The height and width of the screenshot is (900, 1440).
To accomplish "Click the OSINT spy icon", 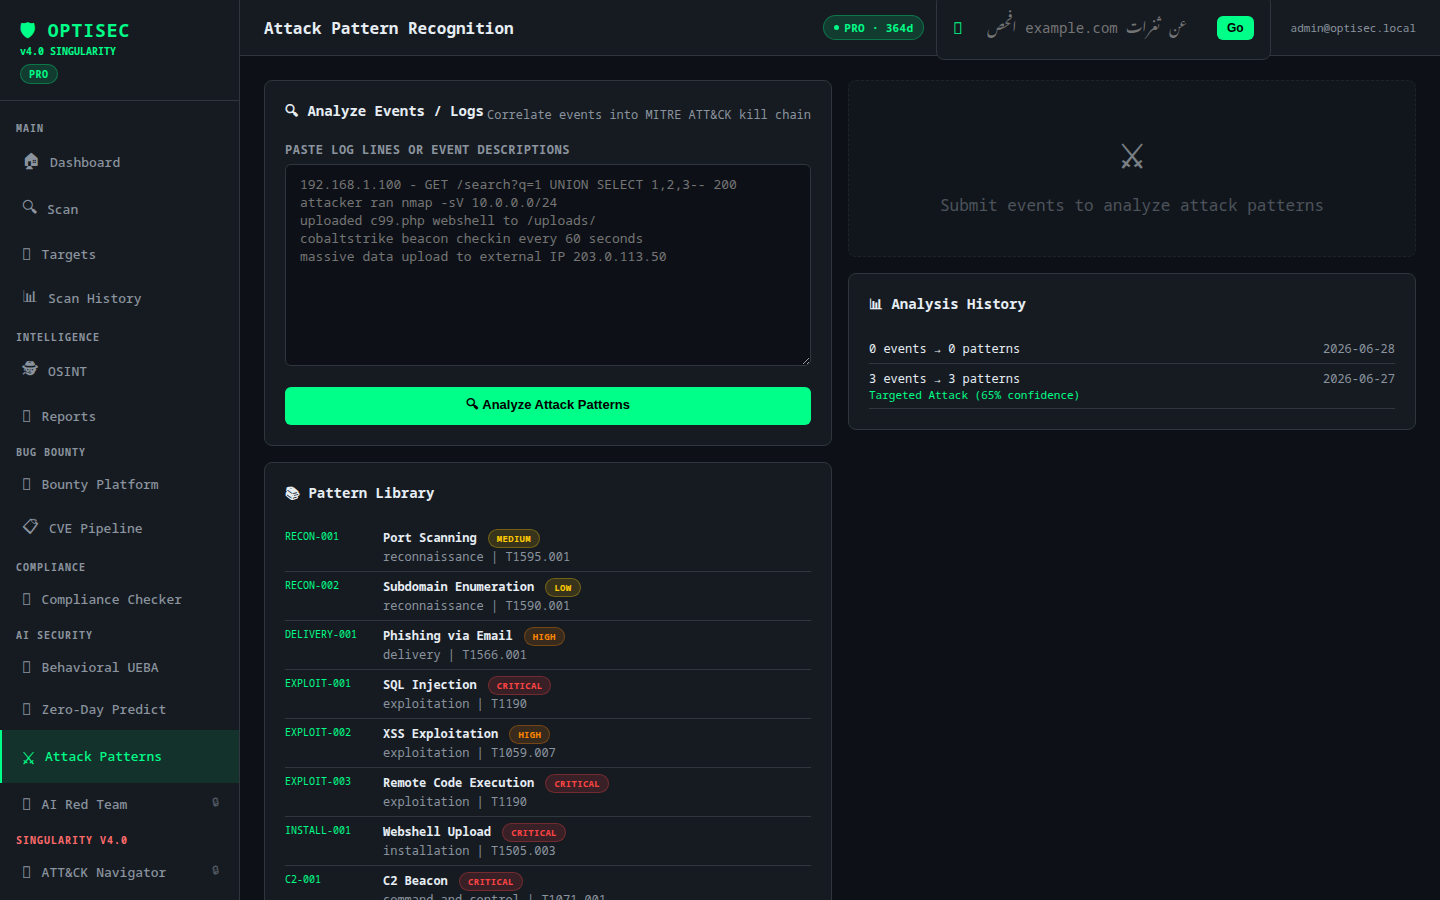I will (30, 369).
